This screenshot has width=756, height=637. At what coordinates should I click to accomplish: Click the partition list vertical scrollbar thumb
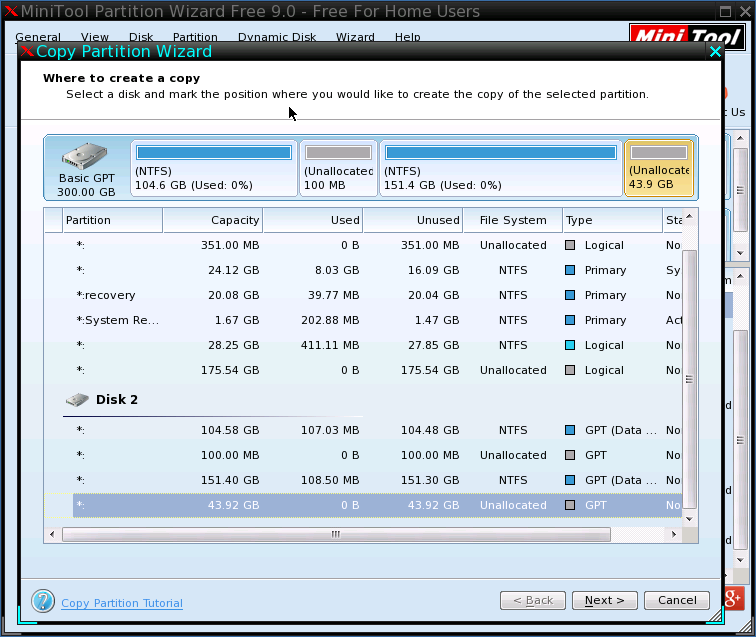(689, 379)
